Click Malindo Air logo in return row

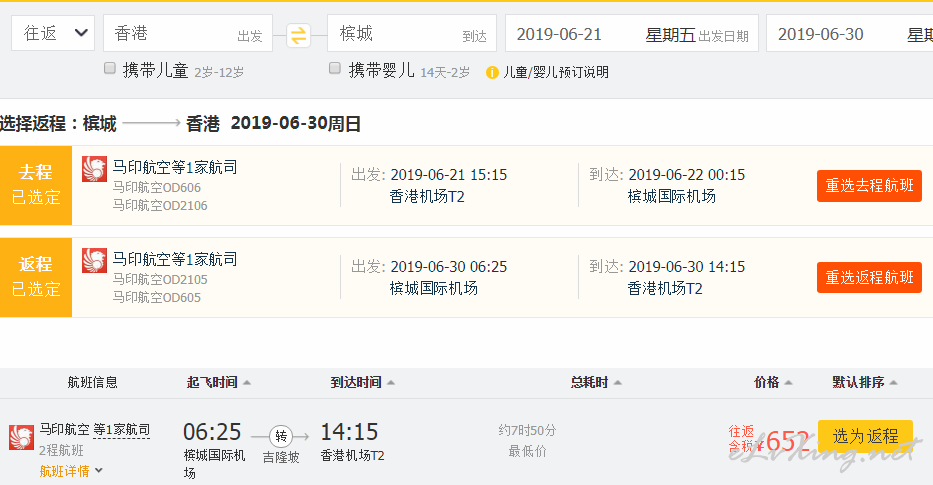click(95, 261)
